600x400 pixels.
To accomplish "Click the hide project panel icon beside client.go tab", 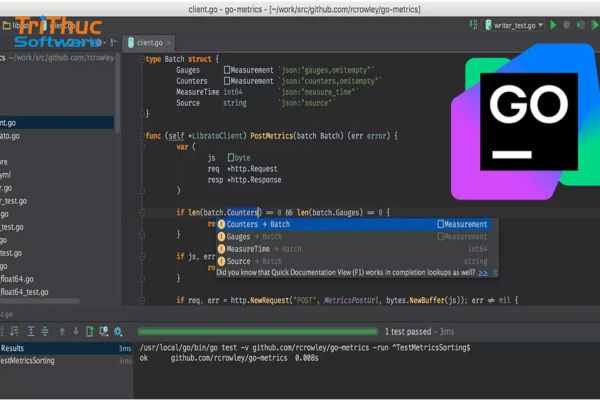I will click(x=114, y=42).
